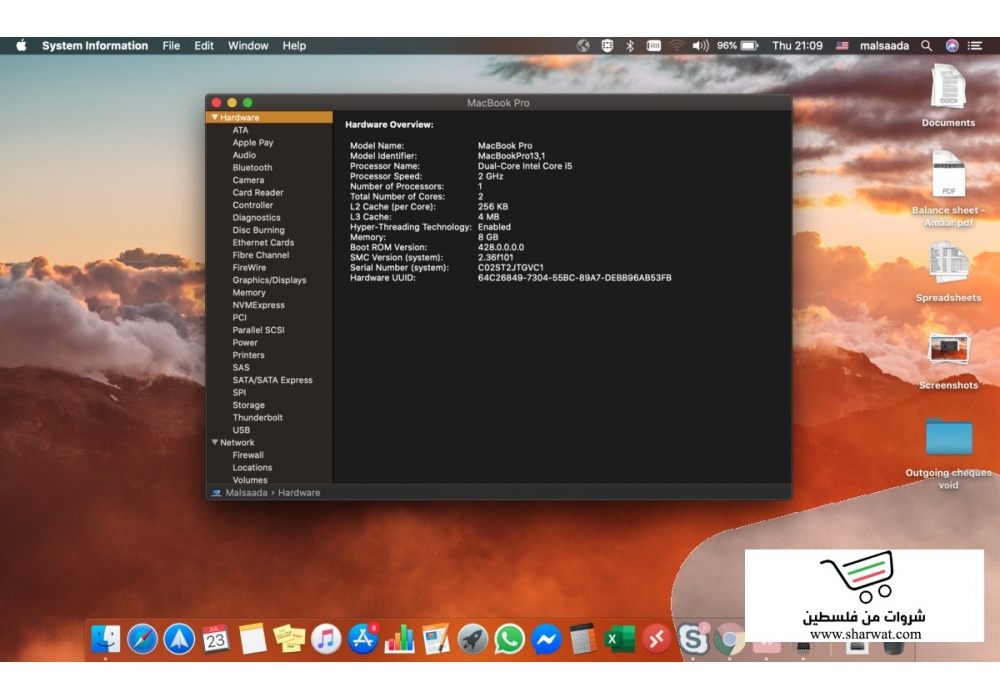Launch Safari from the dock
The image size is (1000, 700).
142,638
